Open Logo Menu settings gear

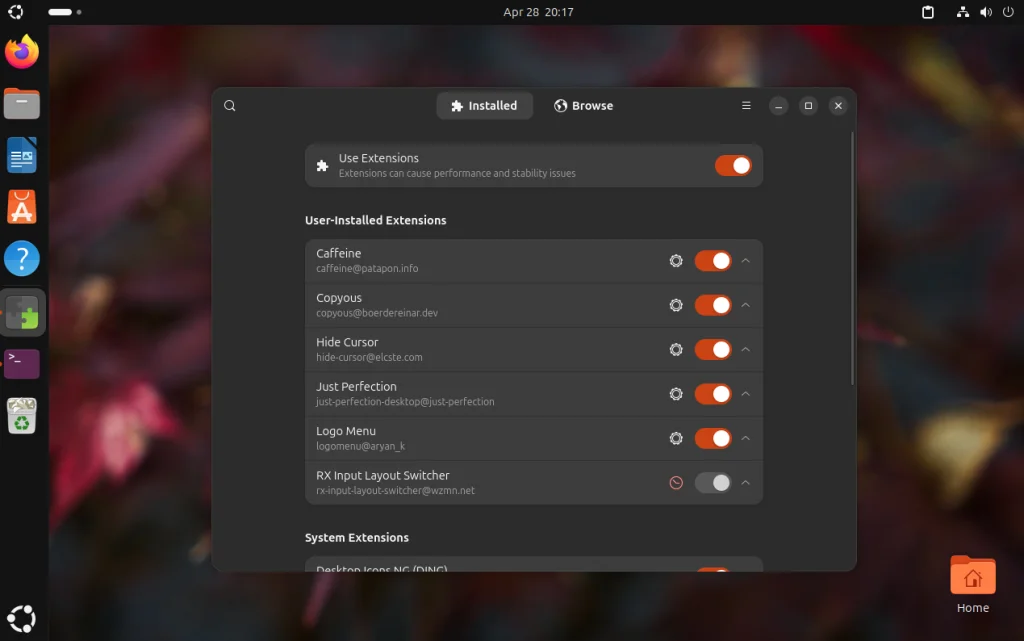point(676,439)
